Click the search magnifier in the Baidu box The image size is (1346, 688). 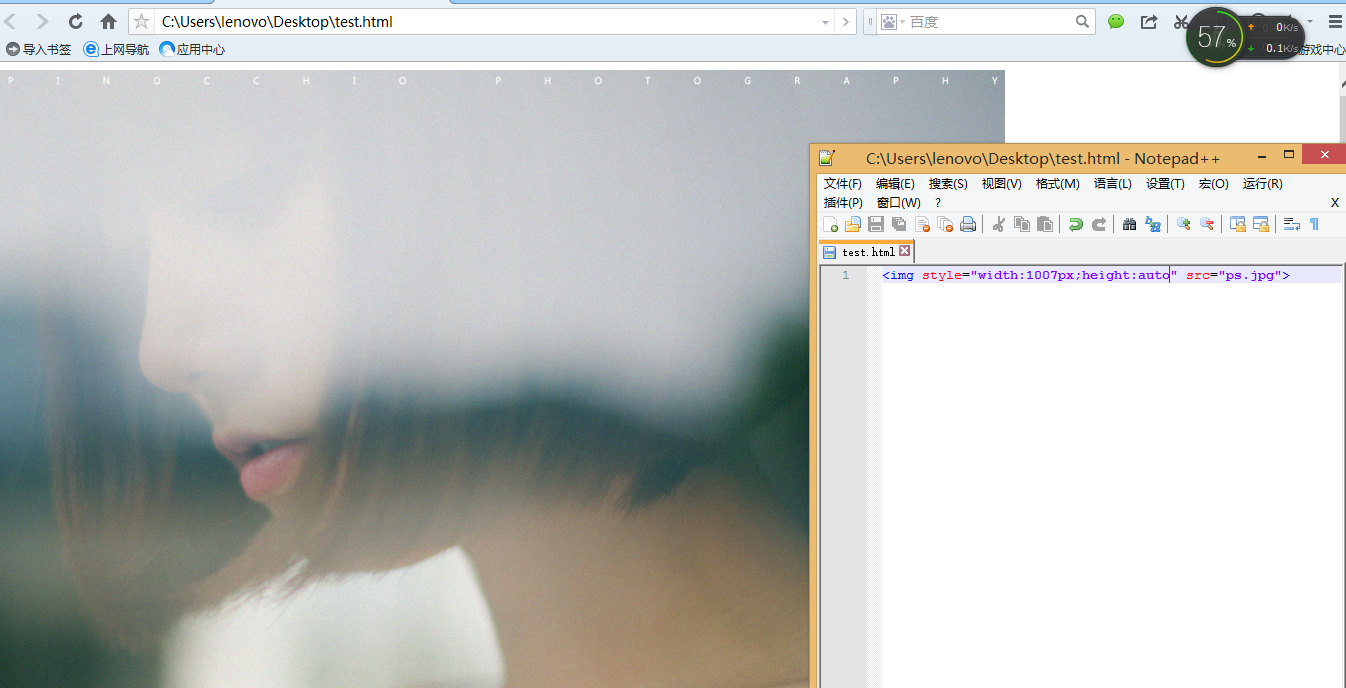(x=1083, y=21)
